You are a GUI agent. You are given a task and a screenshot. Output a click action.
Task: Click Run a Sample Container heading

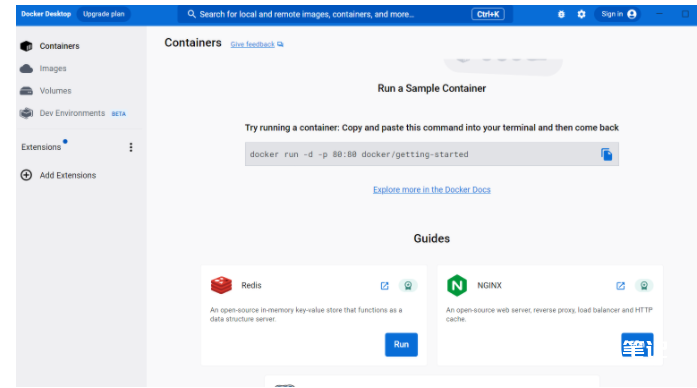[x=432, y=88]
